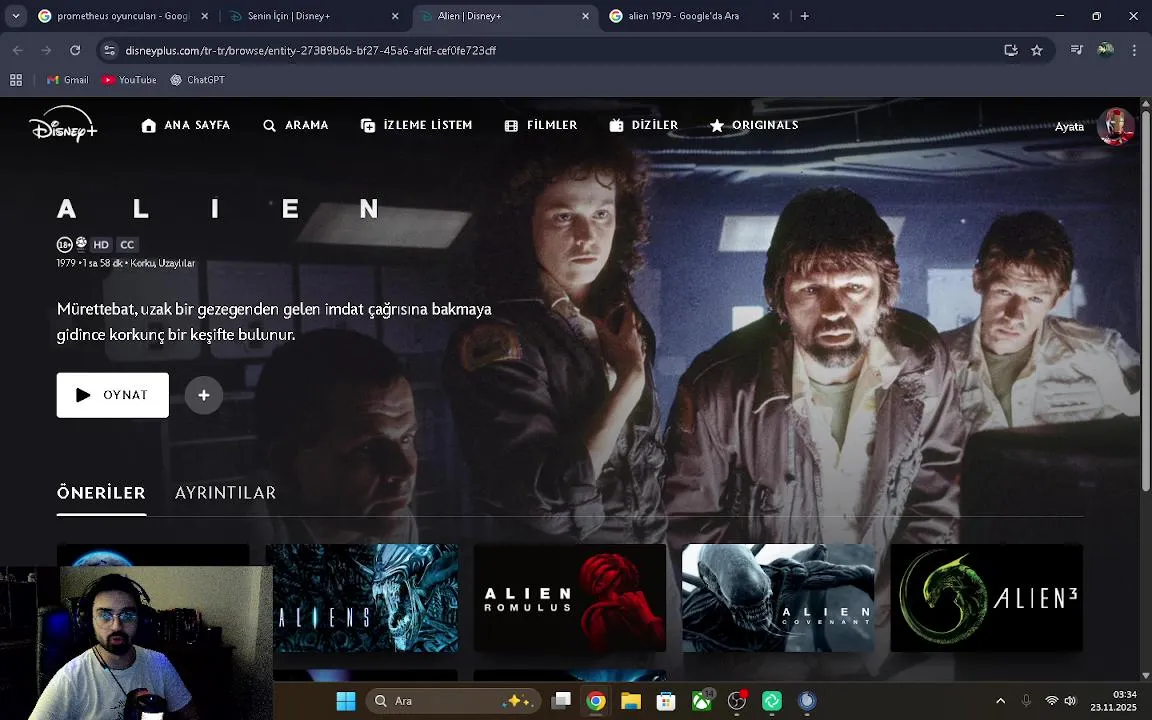Add Alien to watchlist with plus button
Image resolution: width=1152 pixels, height=720 pixels.
[x=204, y=395]
